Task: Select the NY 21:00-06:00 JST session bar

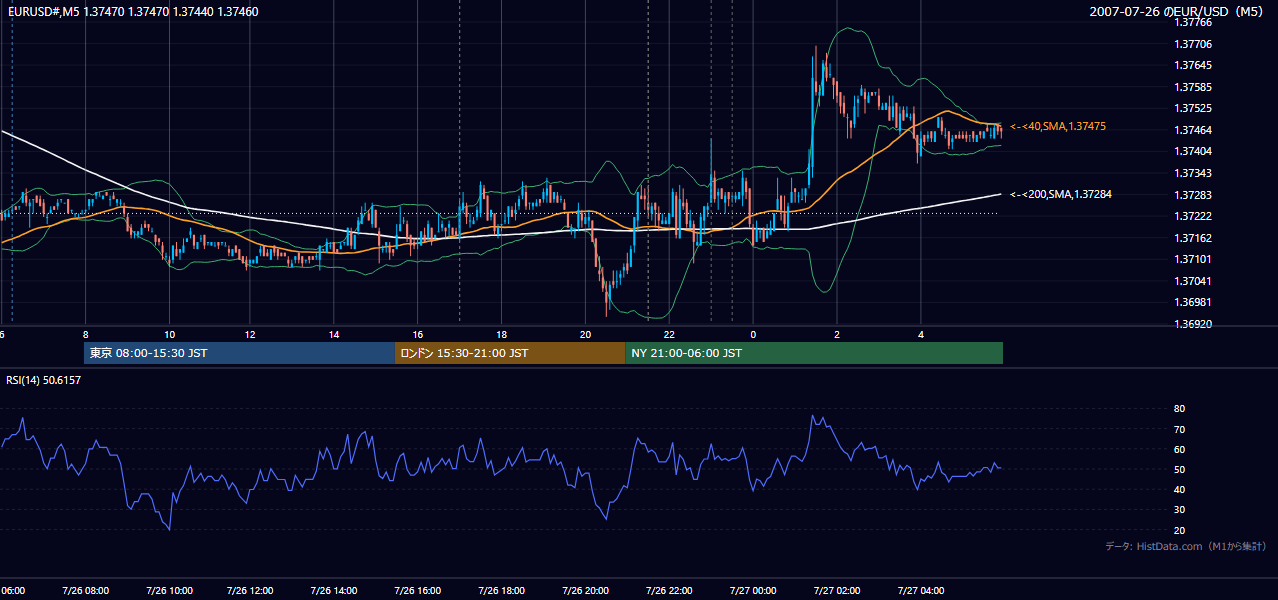Action: [x=814, y=353]
